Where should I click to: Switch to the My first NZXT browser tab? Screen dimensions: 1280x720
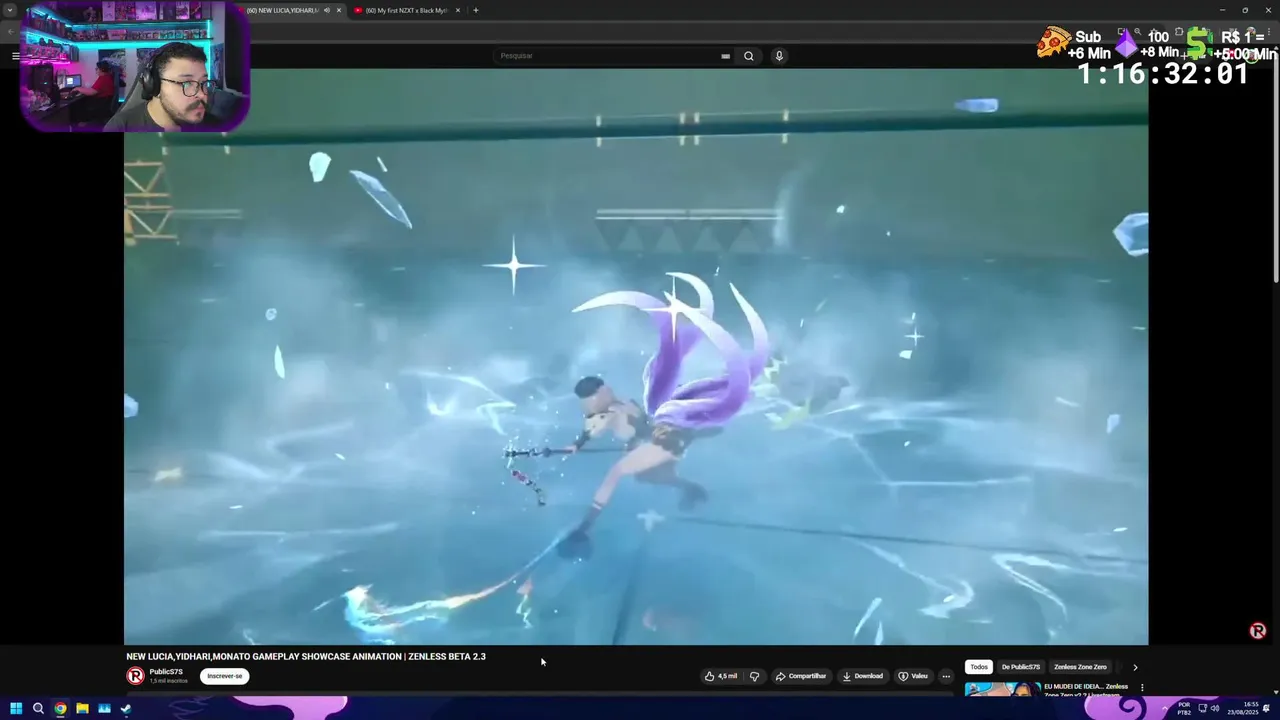[405, 10]
